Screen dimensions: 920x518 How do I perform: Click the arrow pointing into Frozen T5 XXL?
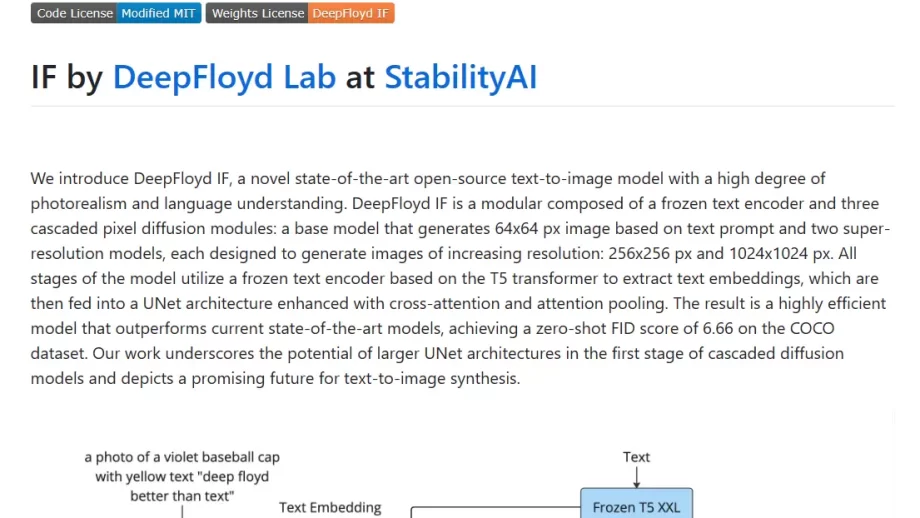[637, 478]
